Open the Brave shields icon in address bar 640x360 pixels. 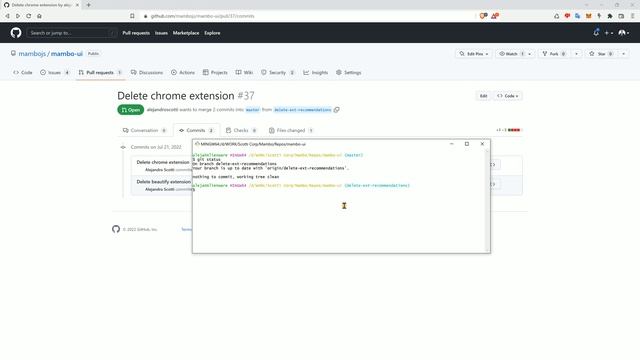coord(483,16)
